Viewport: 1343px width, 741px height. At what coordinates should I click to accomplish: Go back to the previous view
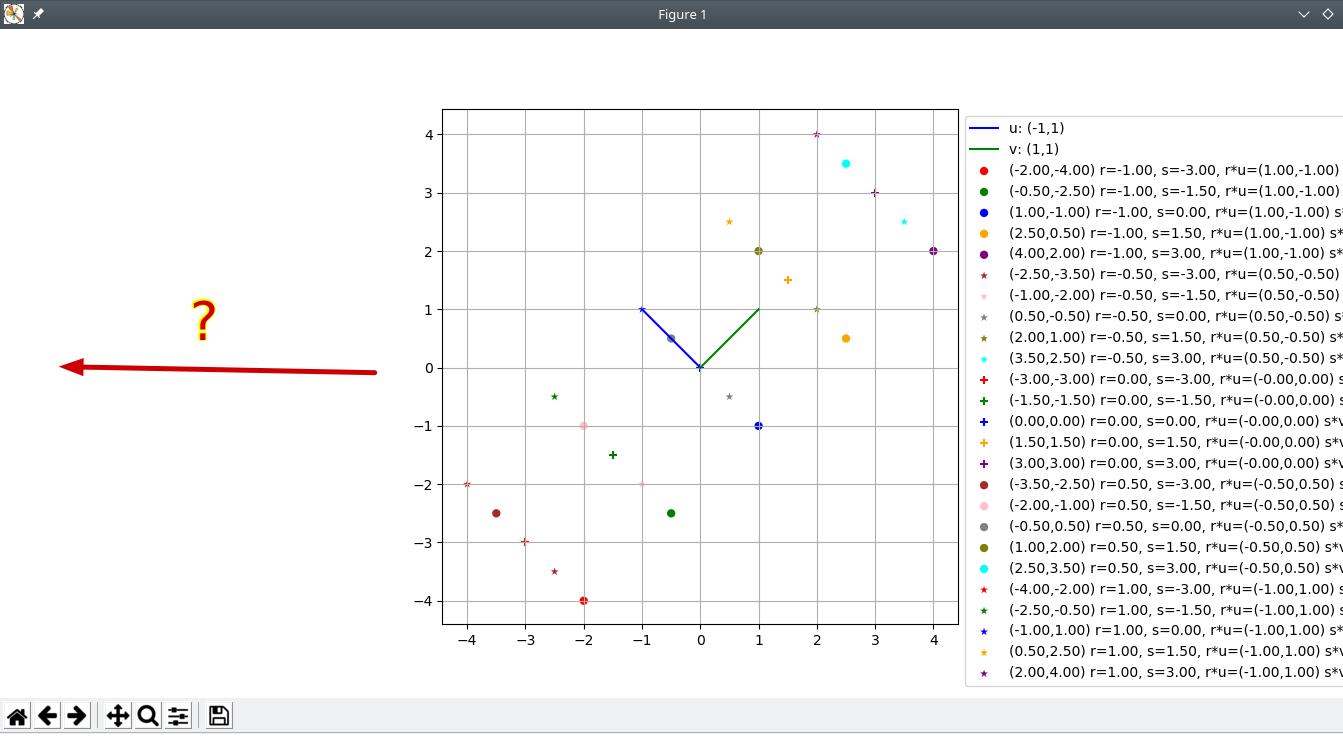point(47,716)
